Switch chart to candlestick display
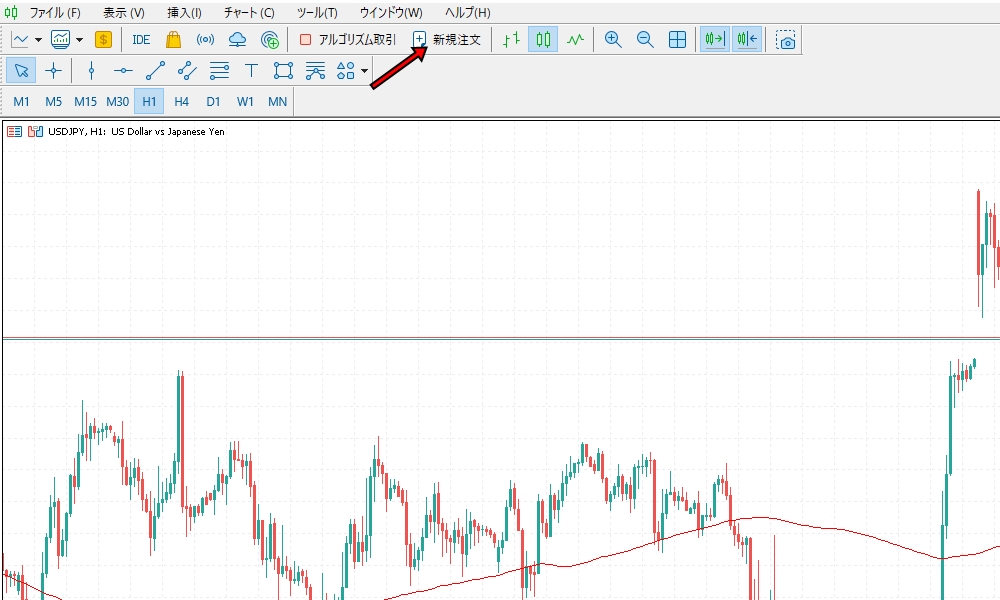This screenshot has width=1000, height=600. [x=543, y=40]
